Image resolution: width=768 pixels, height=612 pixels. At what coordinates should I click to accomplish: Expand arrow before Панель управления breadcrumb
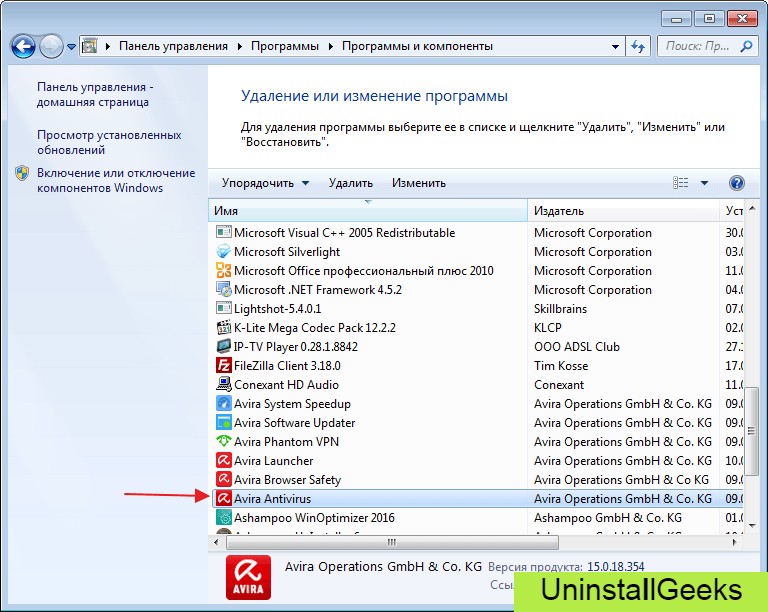pyautogui.click(x=108, y=47)
